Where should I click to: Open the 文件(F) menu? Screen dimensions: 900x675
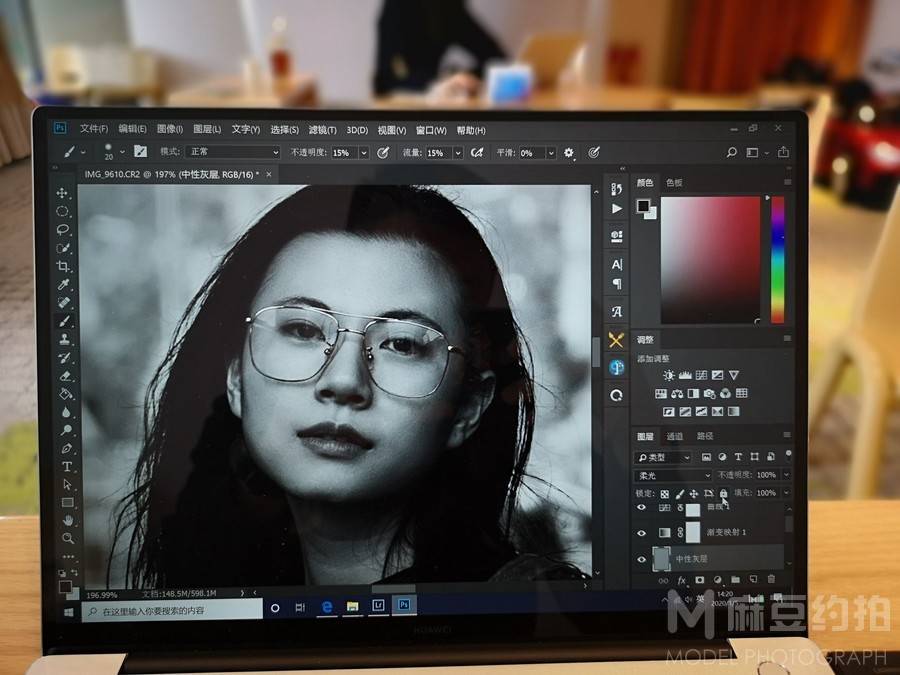click(x=94, y=129)
